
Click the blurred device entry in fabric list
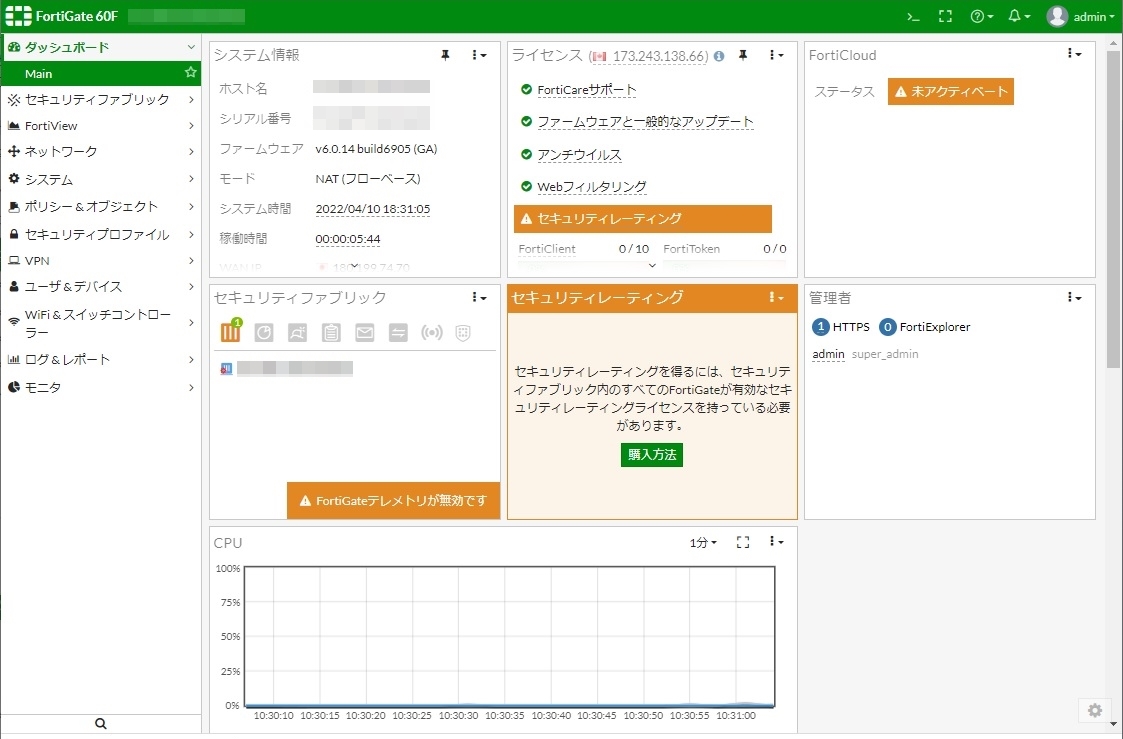click(286, 369)
